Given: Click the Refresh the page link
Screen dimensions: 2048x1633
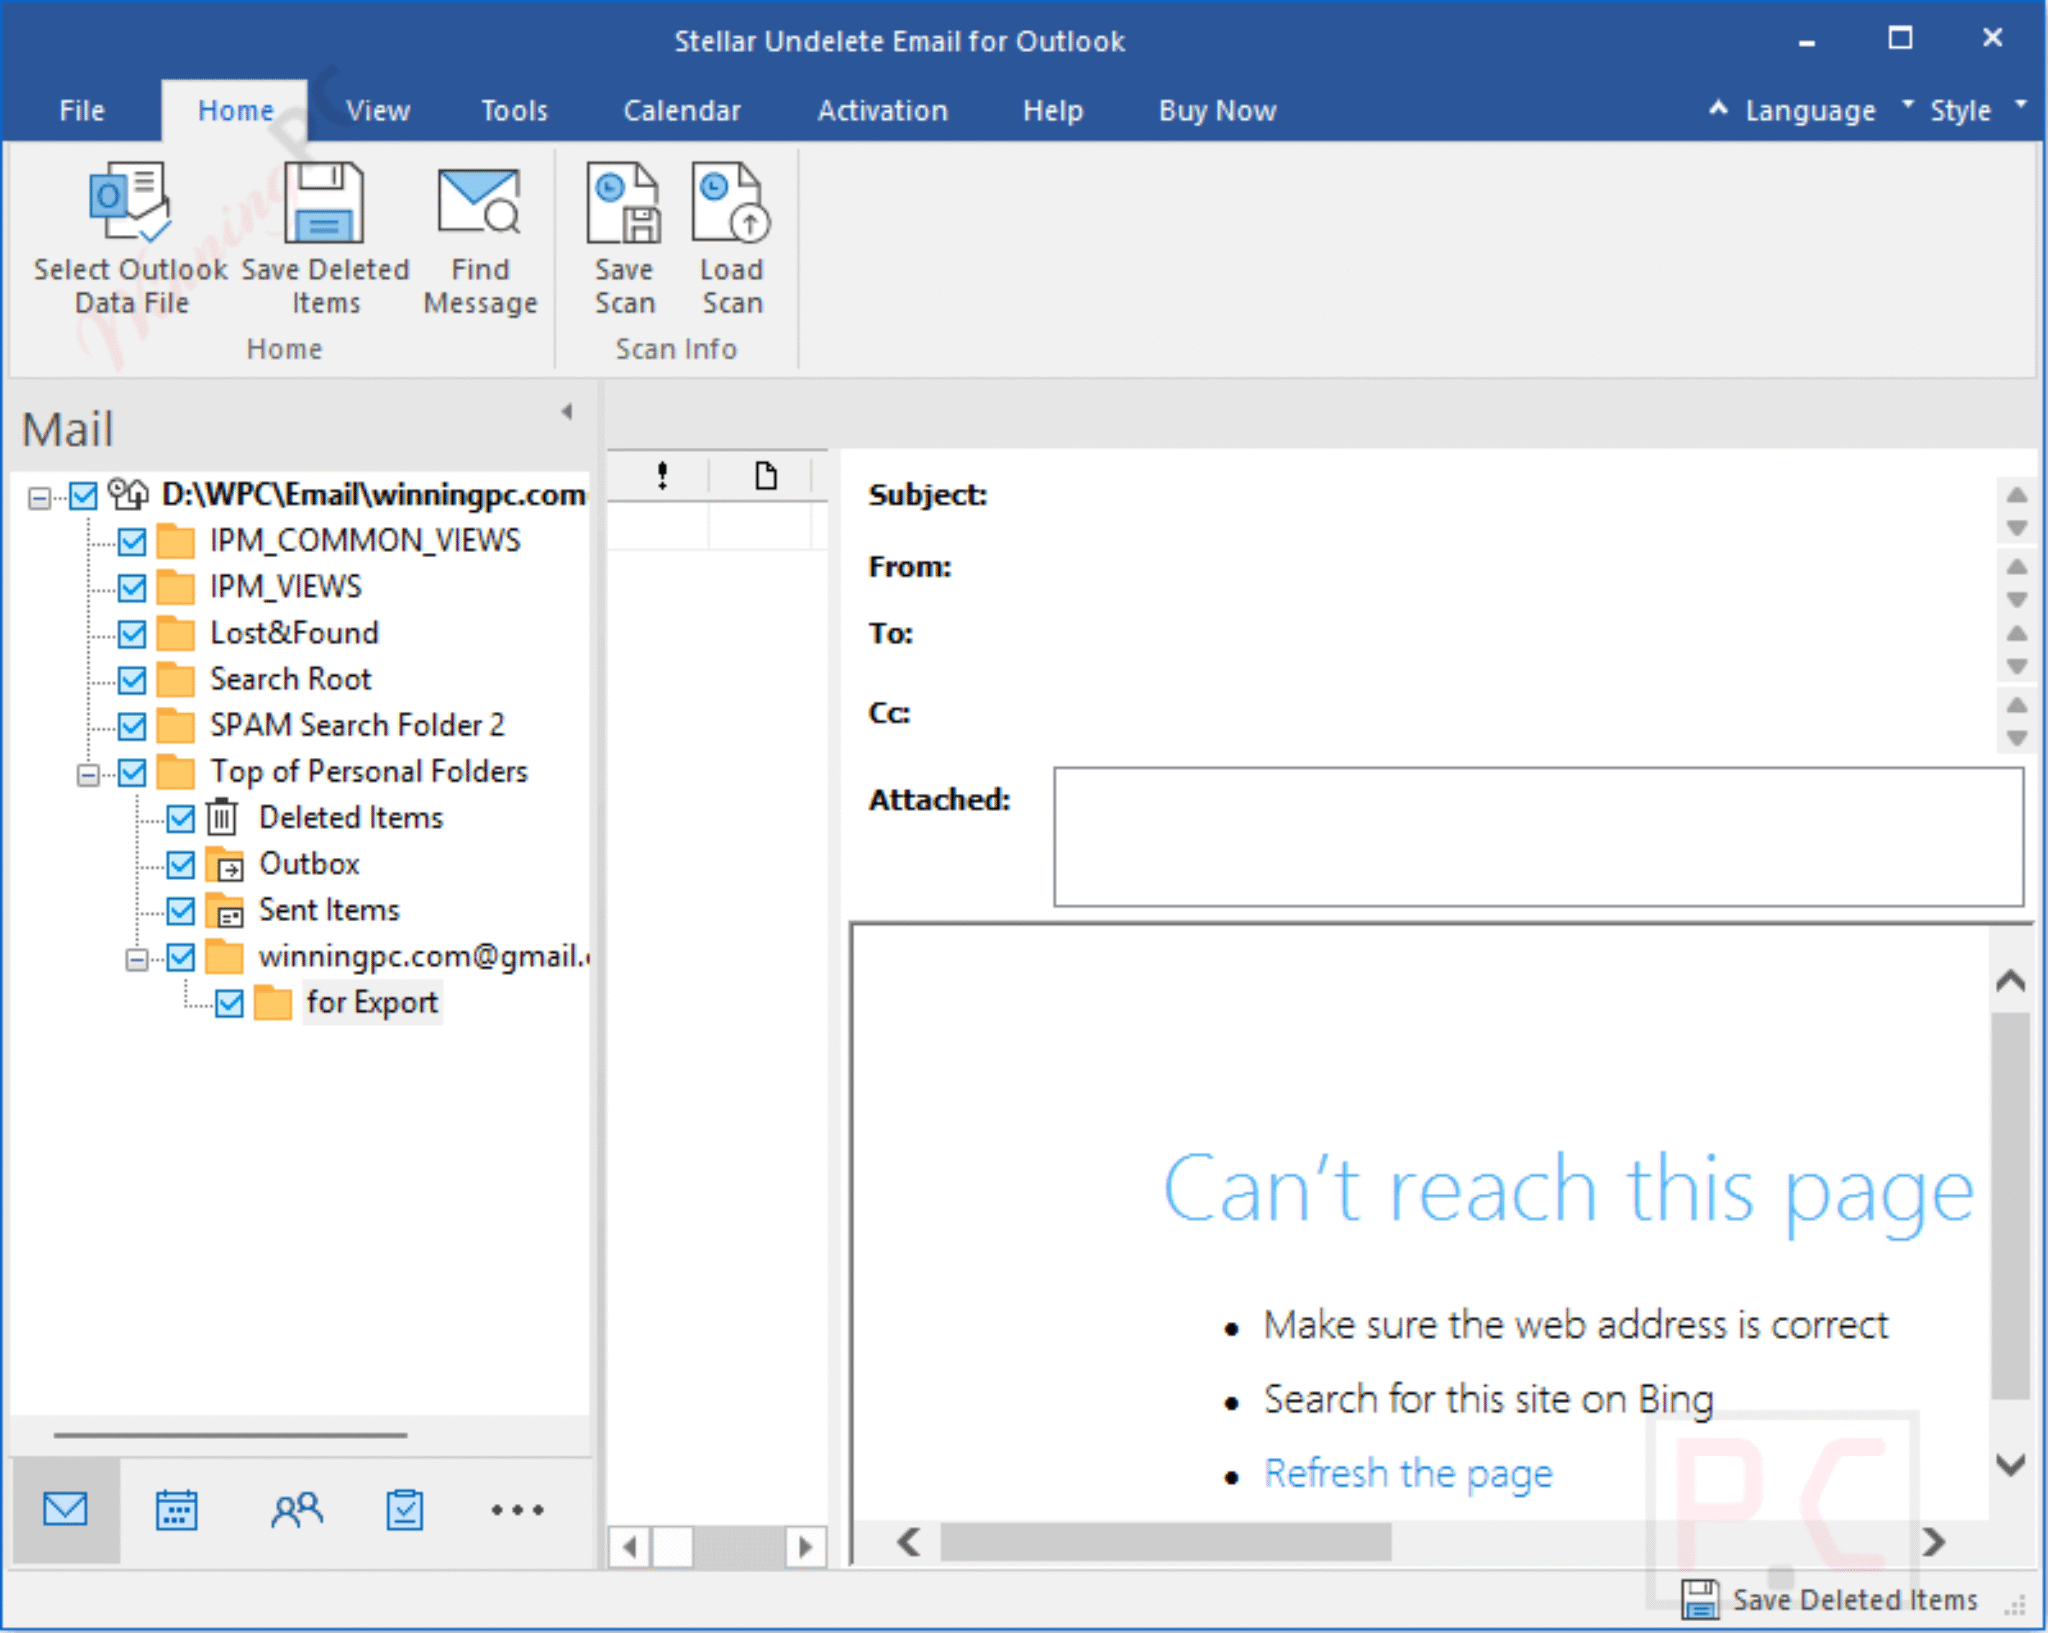Looking at the screenshot, I should click(x=1408, y=1474).
